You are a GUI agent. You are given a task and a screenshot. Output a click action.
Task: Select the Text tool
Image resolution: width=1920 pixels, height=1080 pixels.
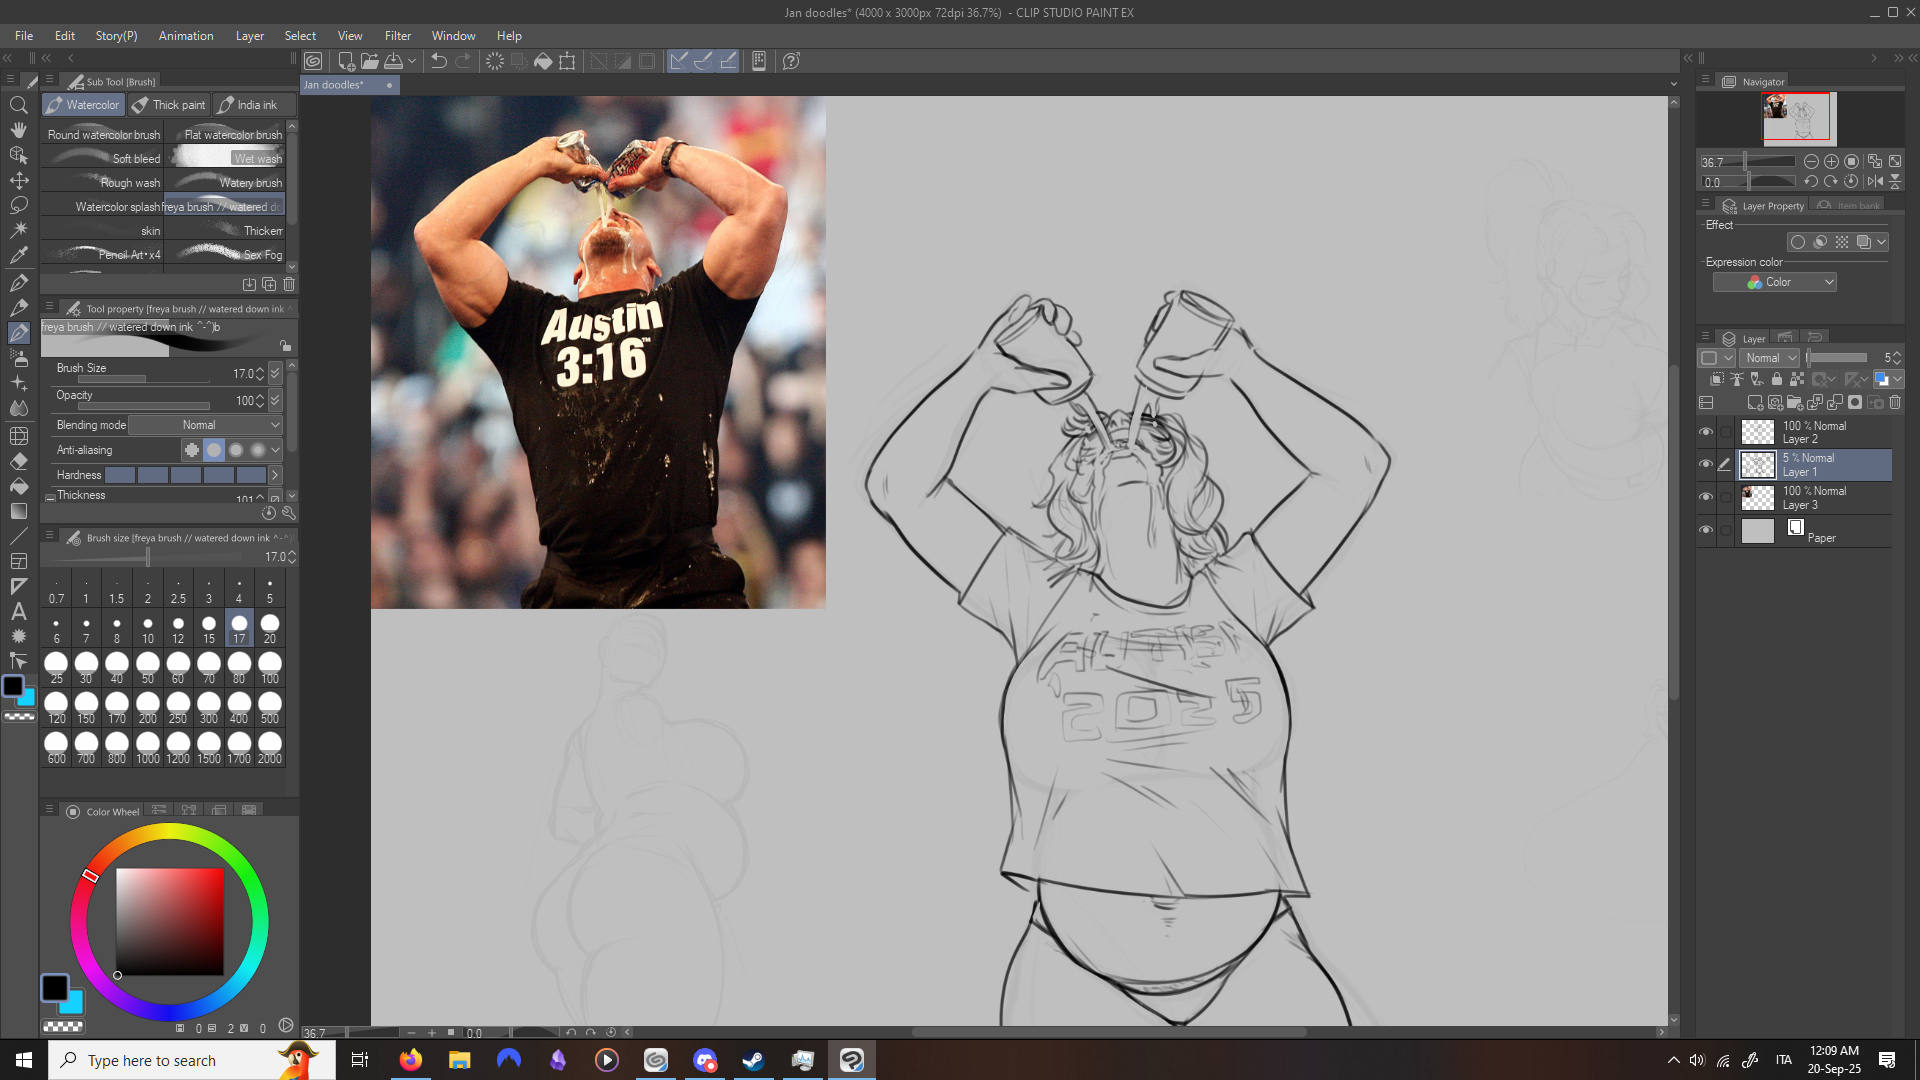(x=18, y=611)
